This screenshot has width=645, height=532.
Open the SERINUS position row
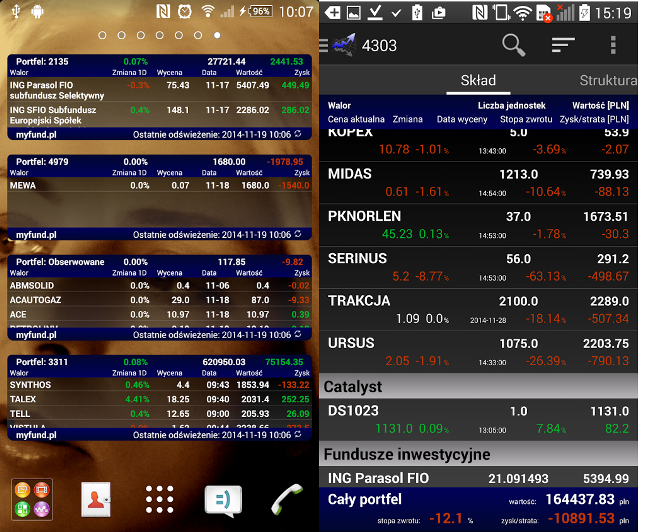(x=478, y=267)
